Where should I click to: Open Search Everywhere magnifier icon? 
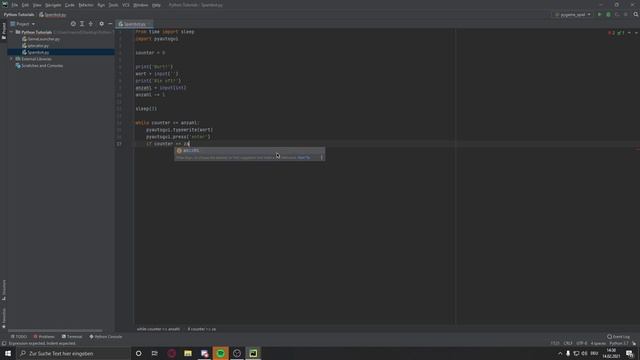pyautogui.click(x=636, y=15)
